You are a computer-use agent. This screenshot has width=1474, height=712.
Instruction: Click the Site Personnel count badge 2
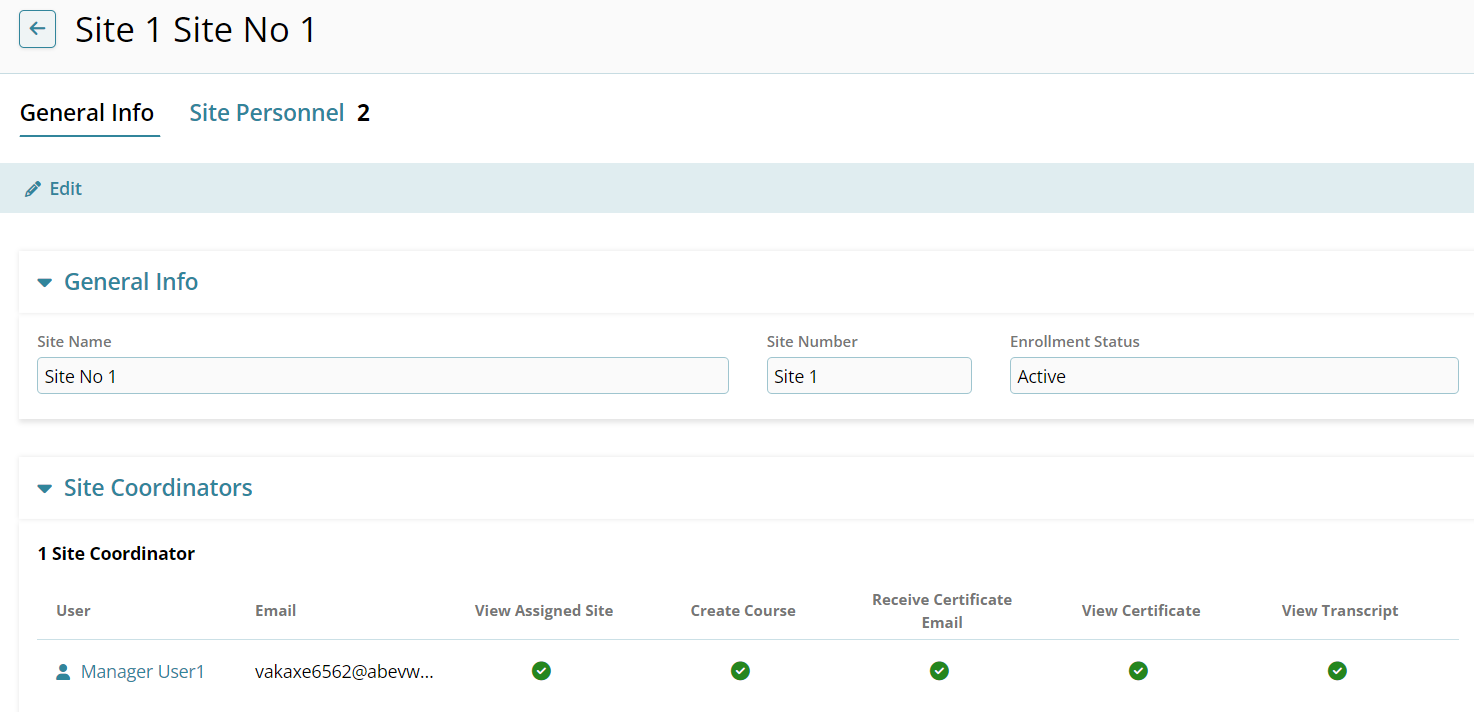coord(364,113)
